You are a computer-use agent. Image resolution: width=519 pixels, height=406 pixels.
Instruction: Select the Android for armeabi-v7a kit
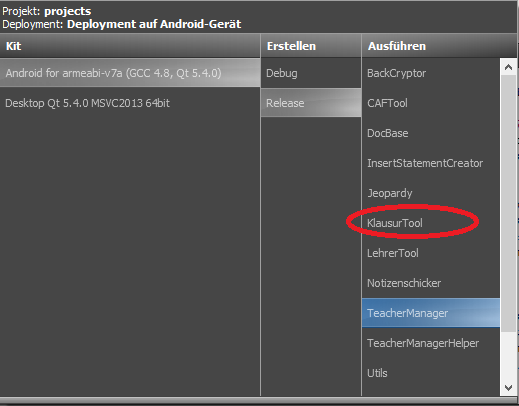click(130, 73)
